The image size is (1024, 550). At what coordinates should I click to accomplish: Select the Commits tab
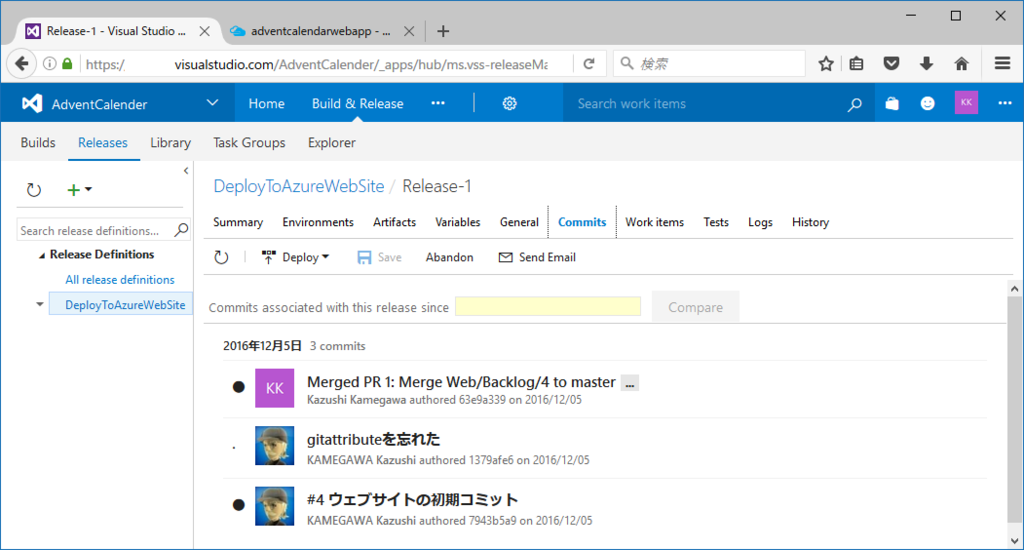582,222
